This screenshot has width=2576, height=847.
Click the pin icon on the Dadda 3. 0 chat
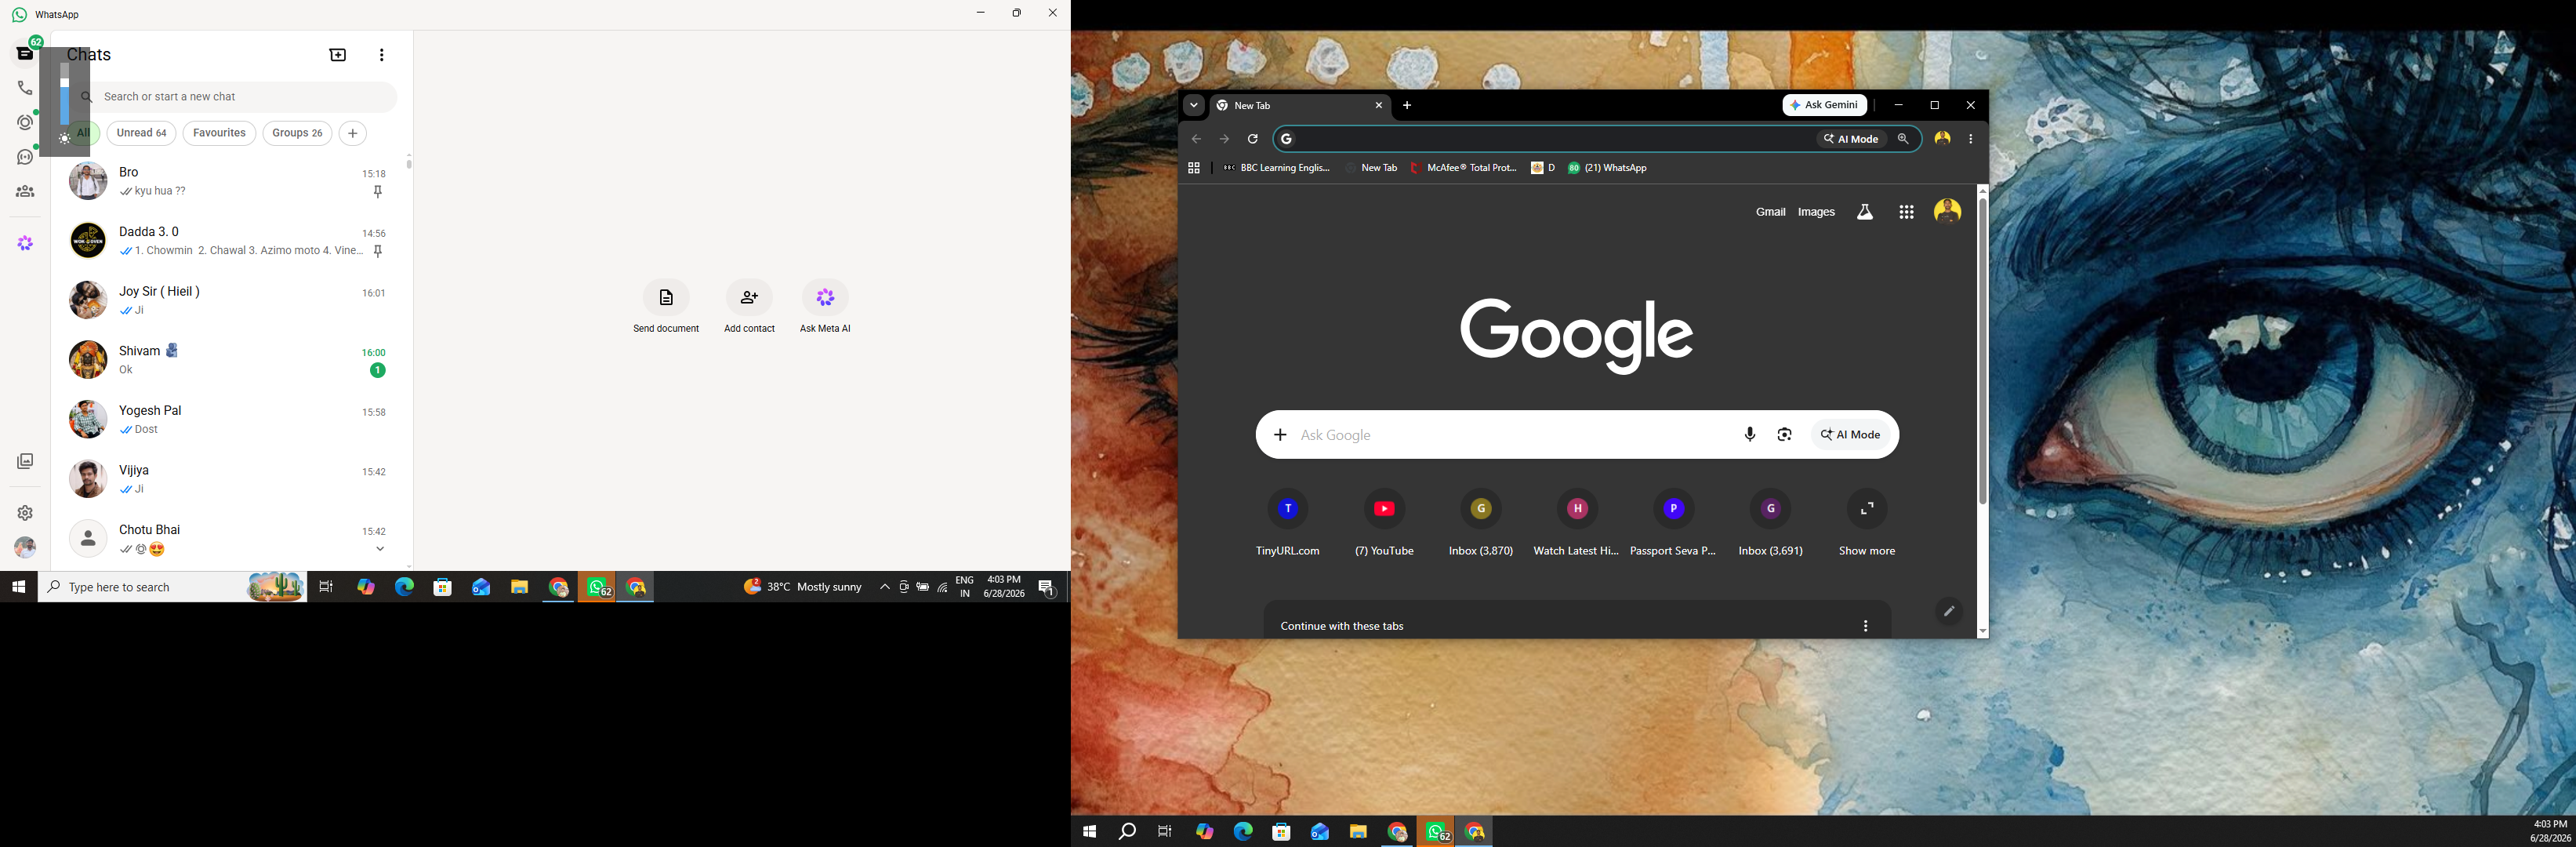tap(378, 252)
